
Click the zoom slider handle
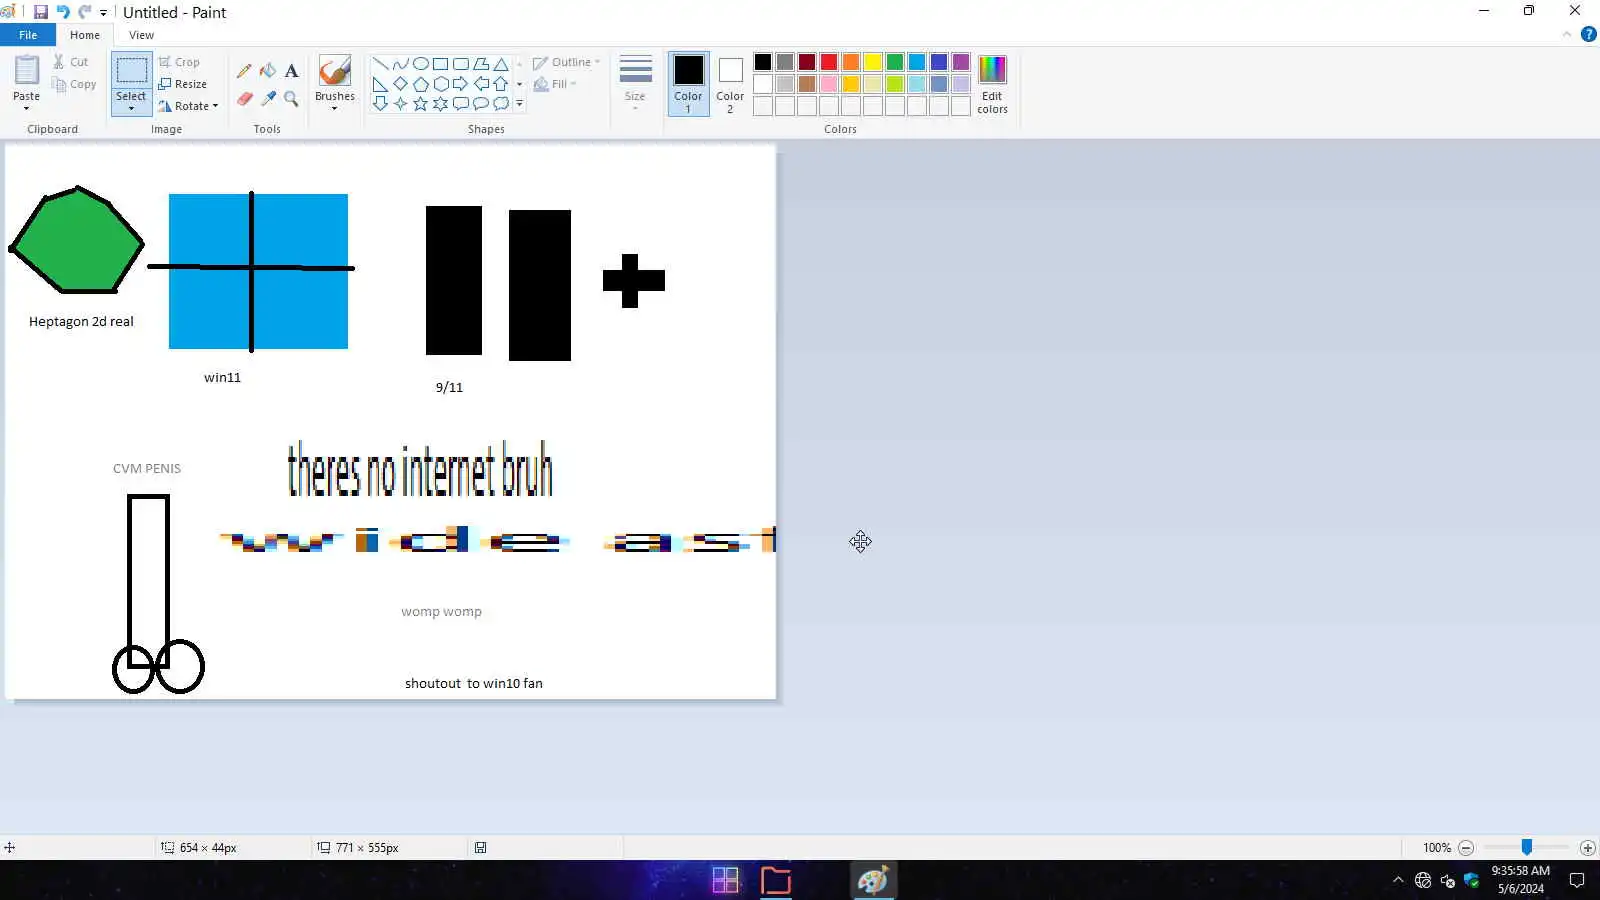tap(1527, 848)
